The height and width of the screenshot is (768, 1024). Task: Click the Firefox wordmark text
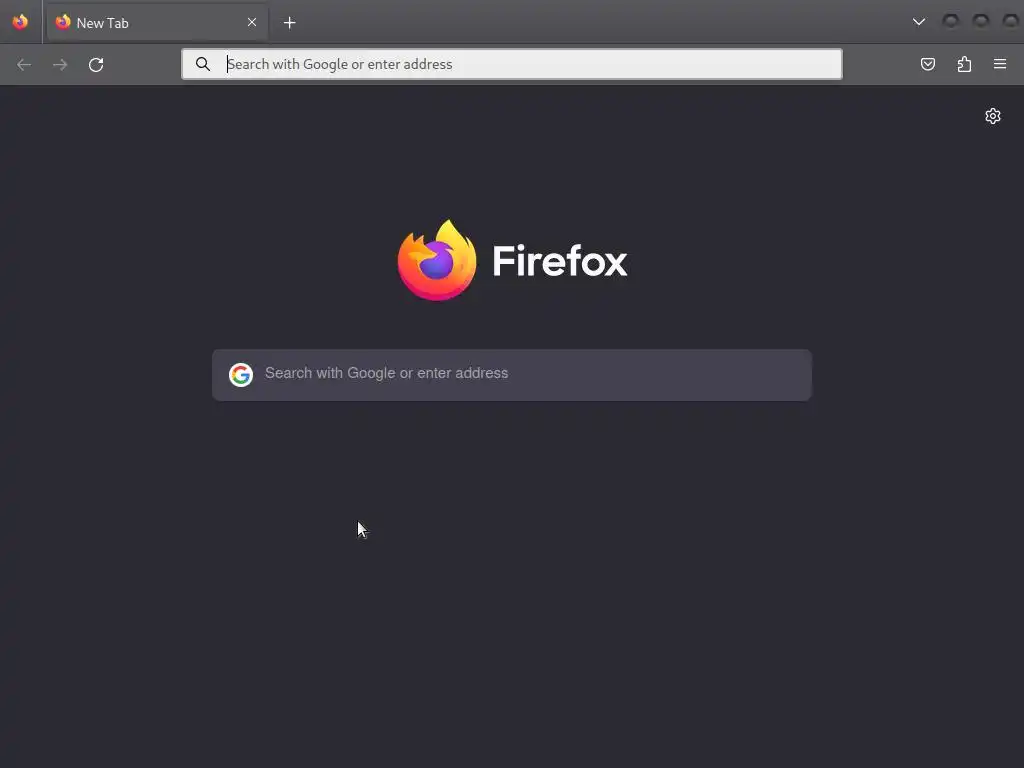(x=560, y=261)
